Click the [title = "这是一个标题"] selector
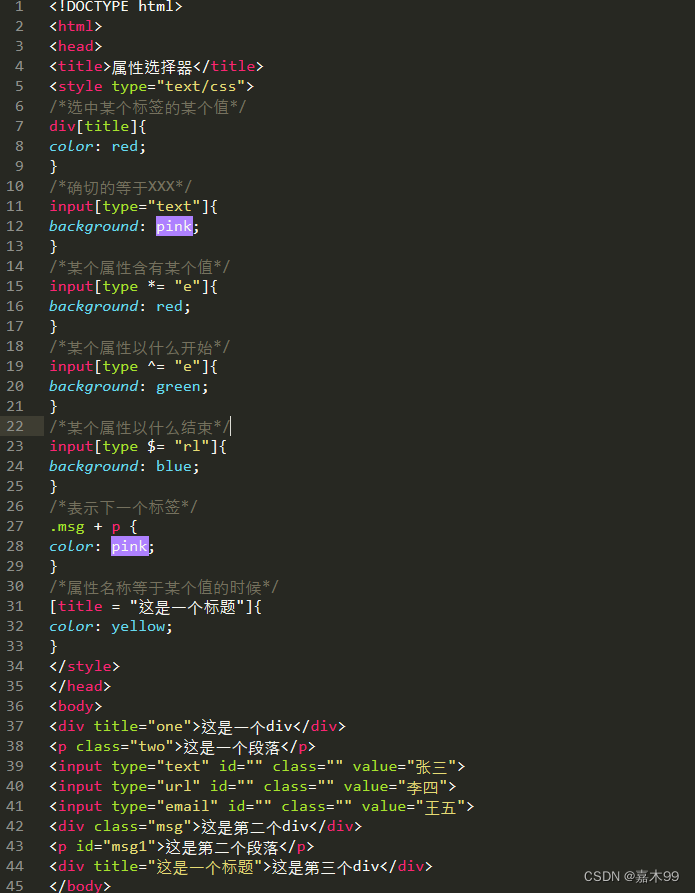This screenshot has width=695, height=893. [x=156, y=607]
